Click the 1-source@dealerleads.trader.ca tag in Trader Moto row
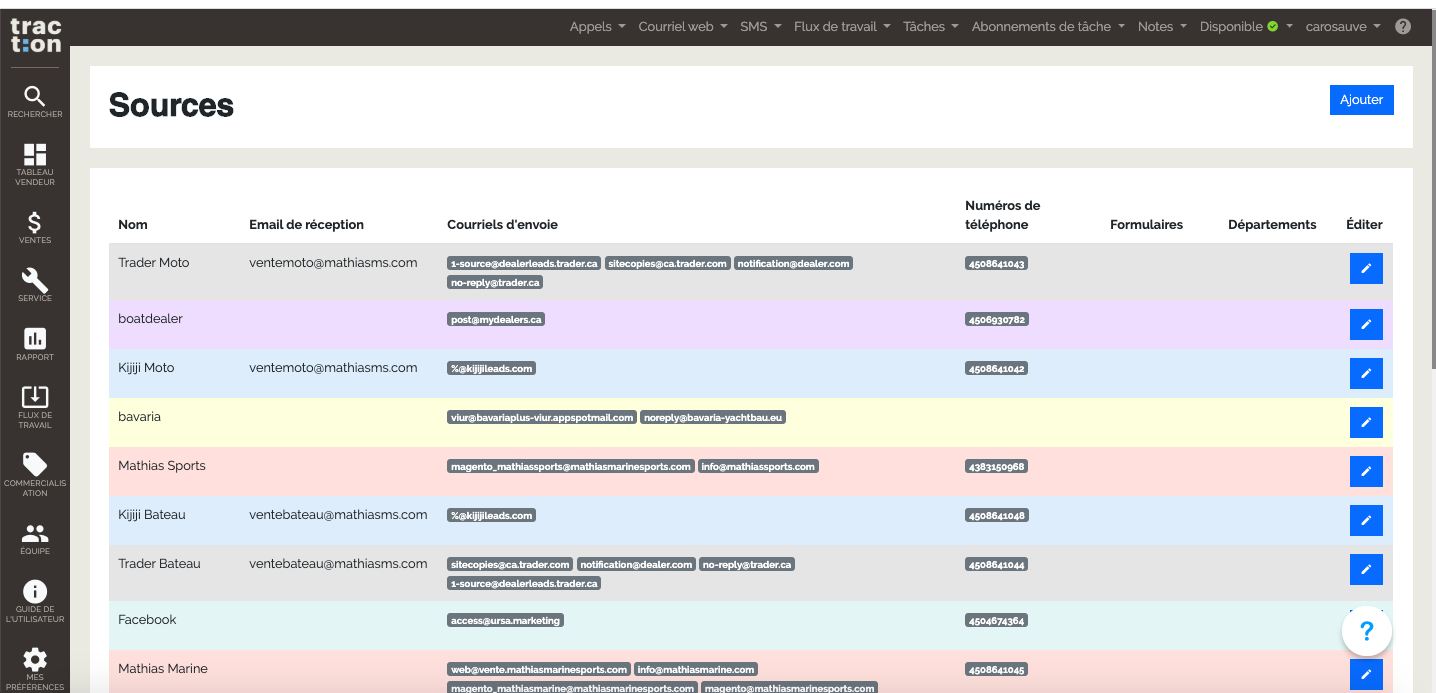 (524, 264)
